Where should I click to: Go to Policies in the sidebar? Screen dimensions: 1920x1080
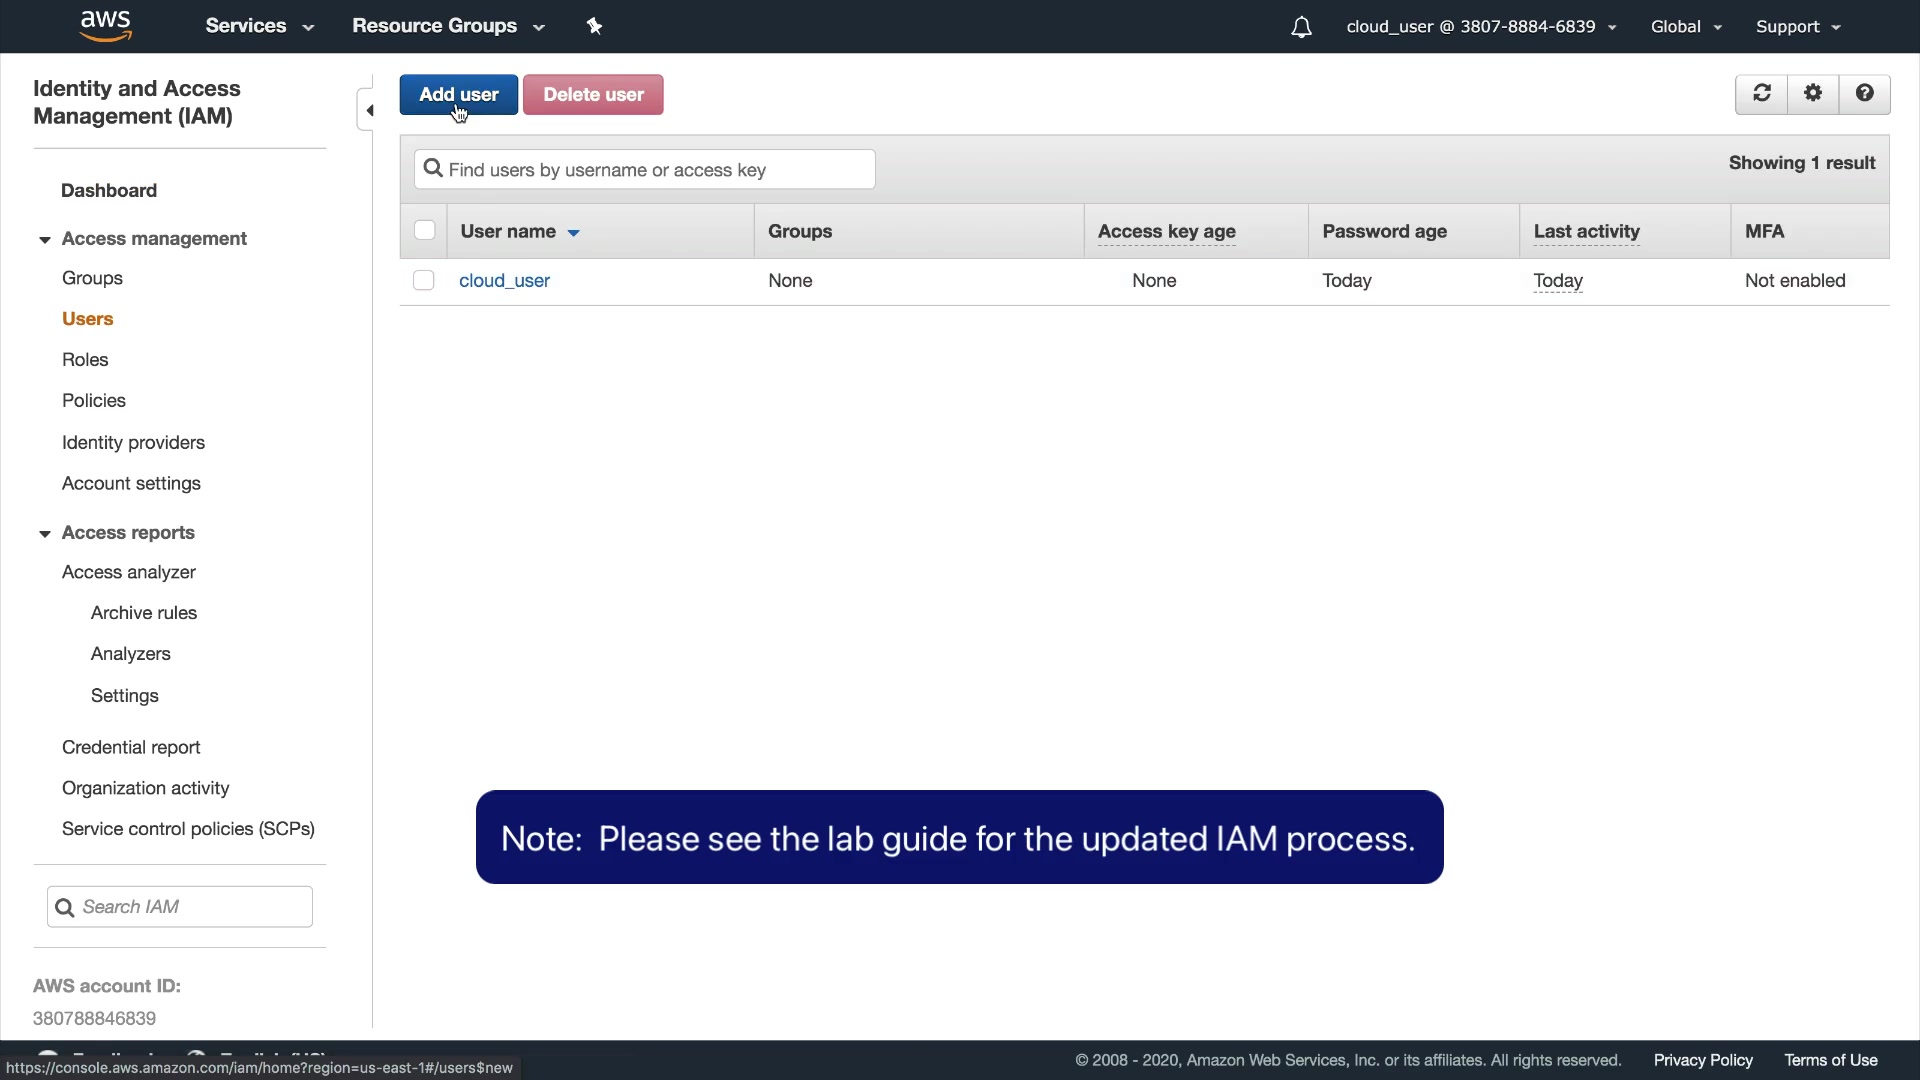pos(94,401)
